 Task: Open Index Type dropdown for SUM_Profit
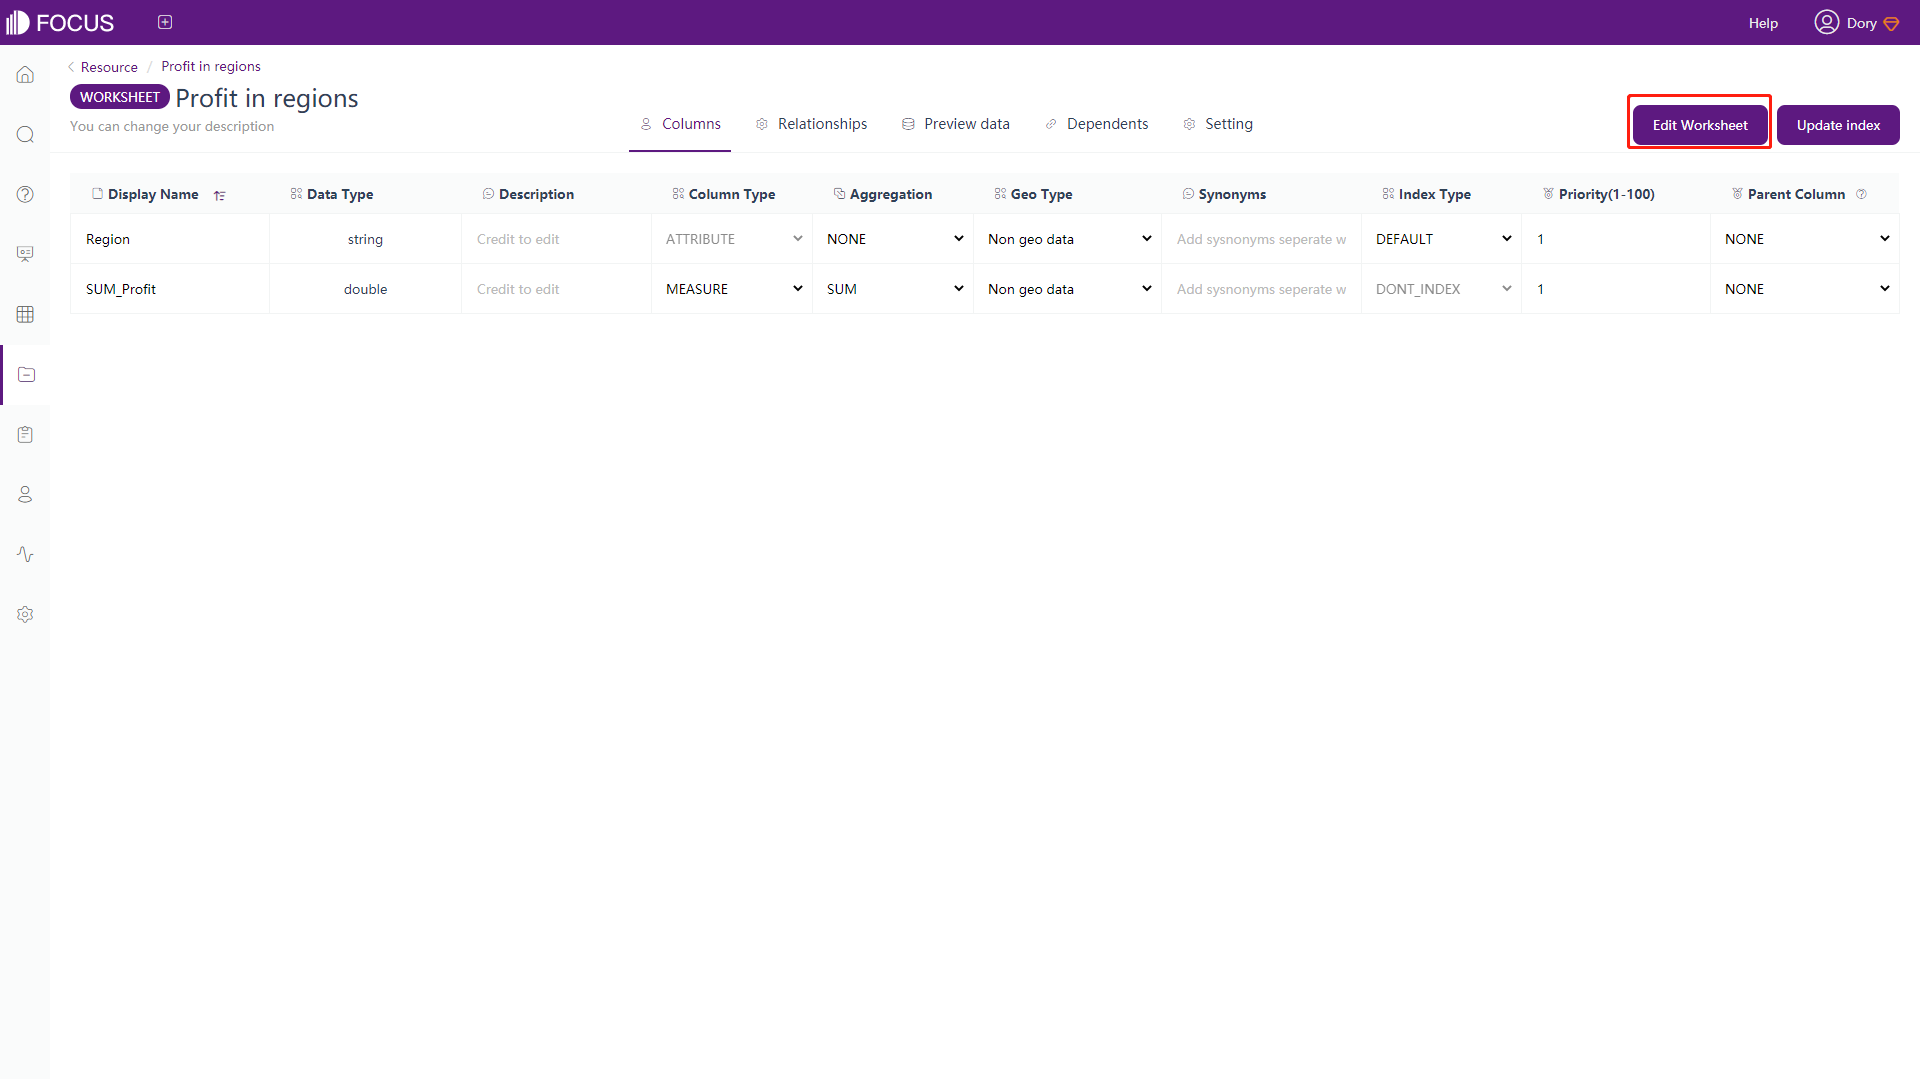click(1442, 289)
